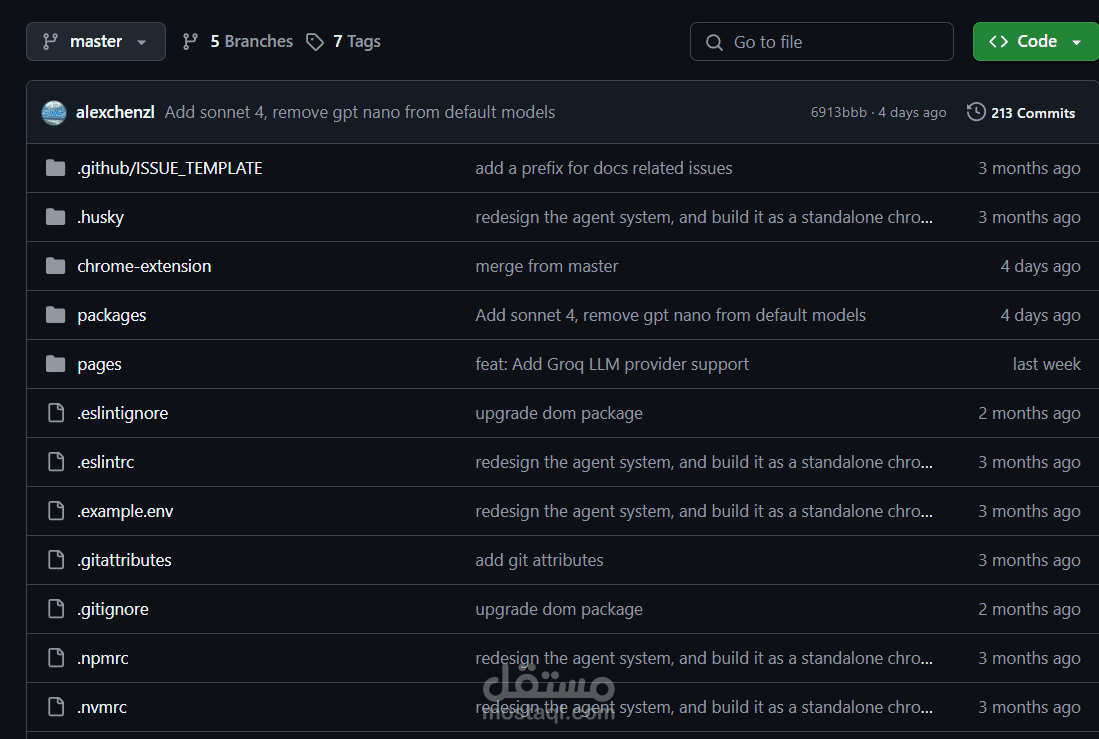View the 213 Commits history

(x=1021, y=112)
